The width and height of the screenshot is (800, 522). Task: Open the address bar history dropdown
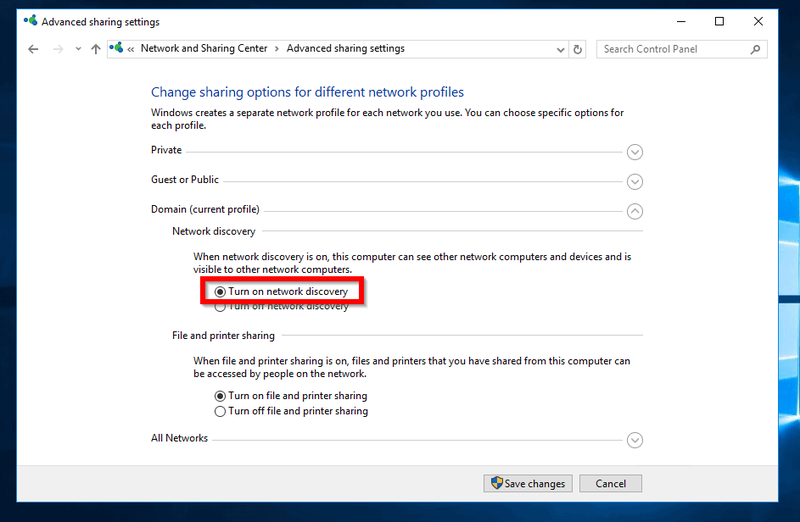(x=560, y=49)
